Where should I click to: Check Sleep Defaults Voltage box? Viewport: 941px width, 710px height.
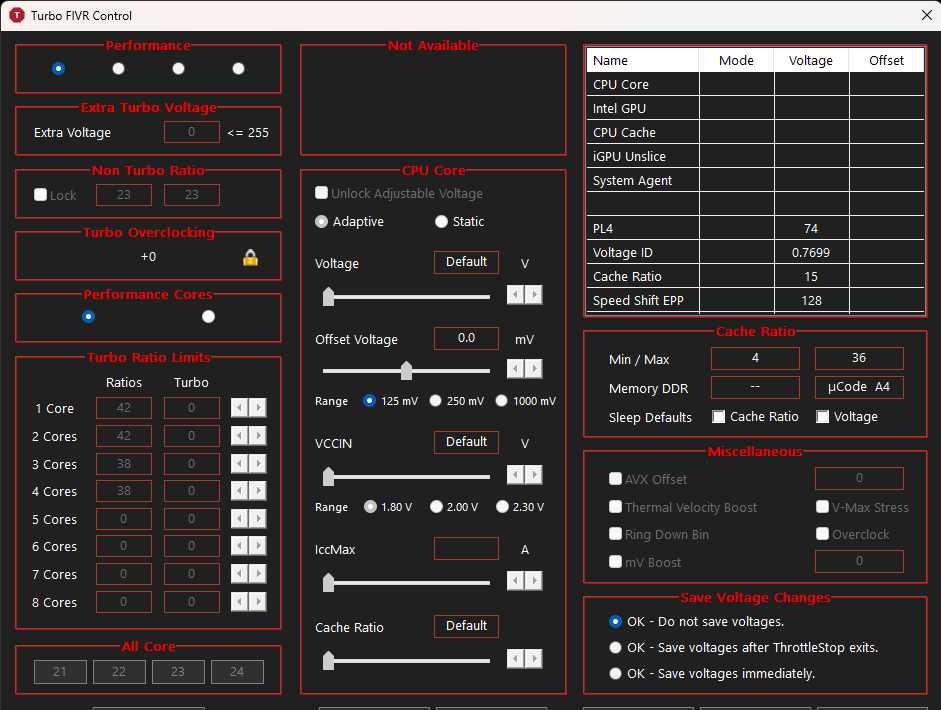823,417
